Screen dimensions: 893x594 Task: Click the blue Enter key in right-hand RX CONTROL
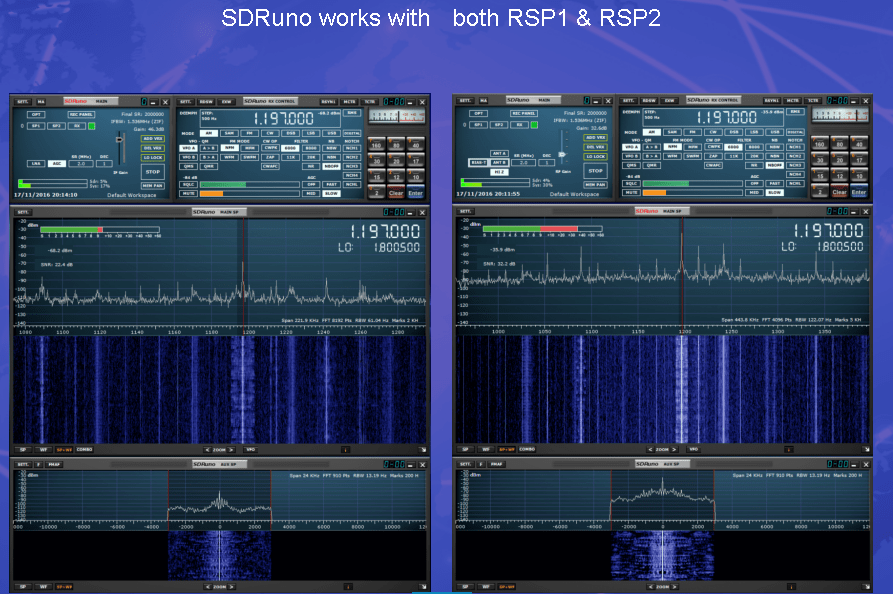(859, 191)
